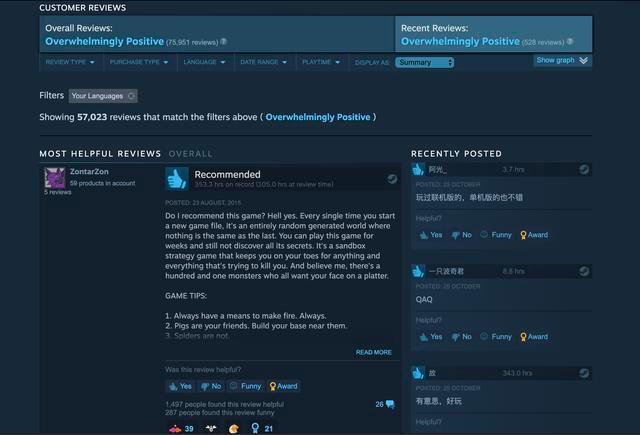
Task: Click READ MORE to expand the review
Action: (x=373, y=352)
